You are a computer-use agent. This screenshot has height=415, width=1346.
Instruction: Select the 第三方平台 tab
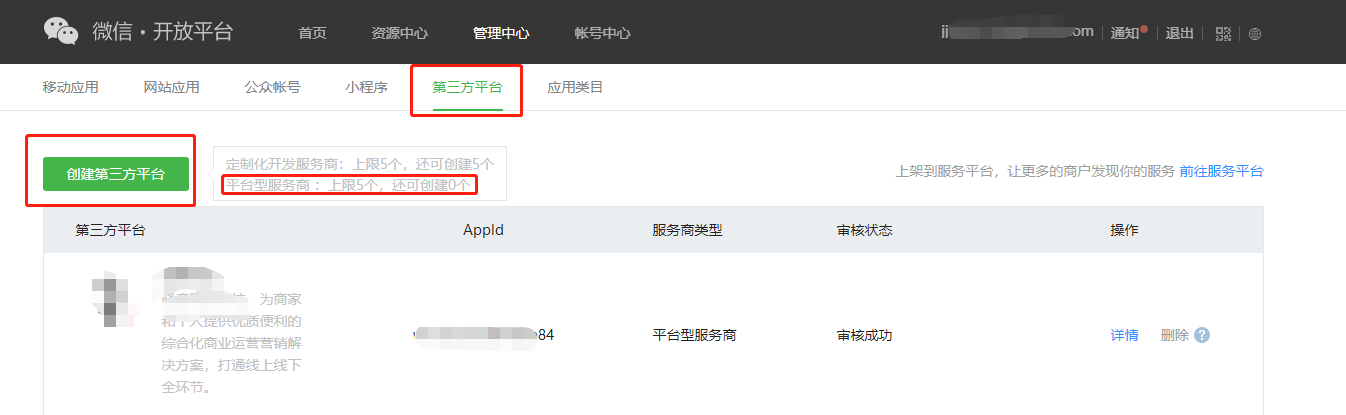(467, 87)
